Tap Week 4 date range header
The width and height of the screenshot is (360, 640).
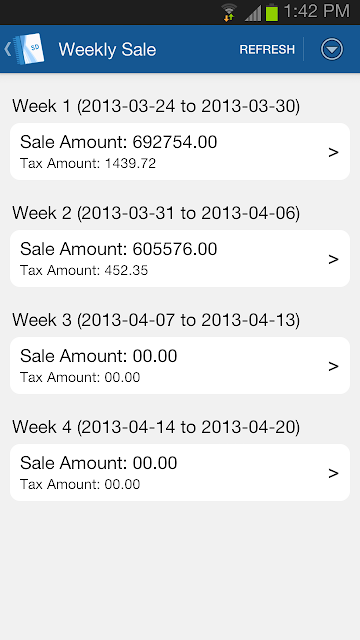[156, 427]
